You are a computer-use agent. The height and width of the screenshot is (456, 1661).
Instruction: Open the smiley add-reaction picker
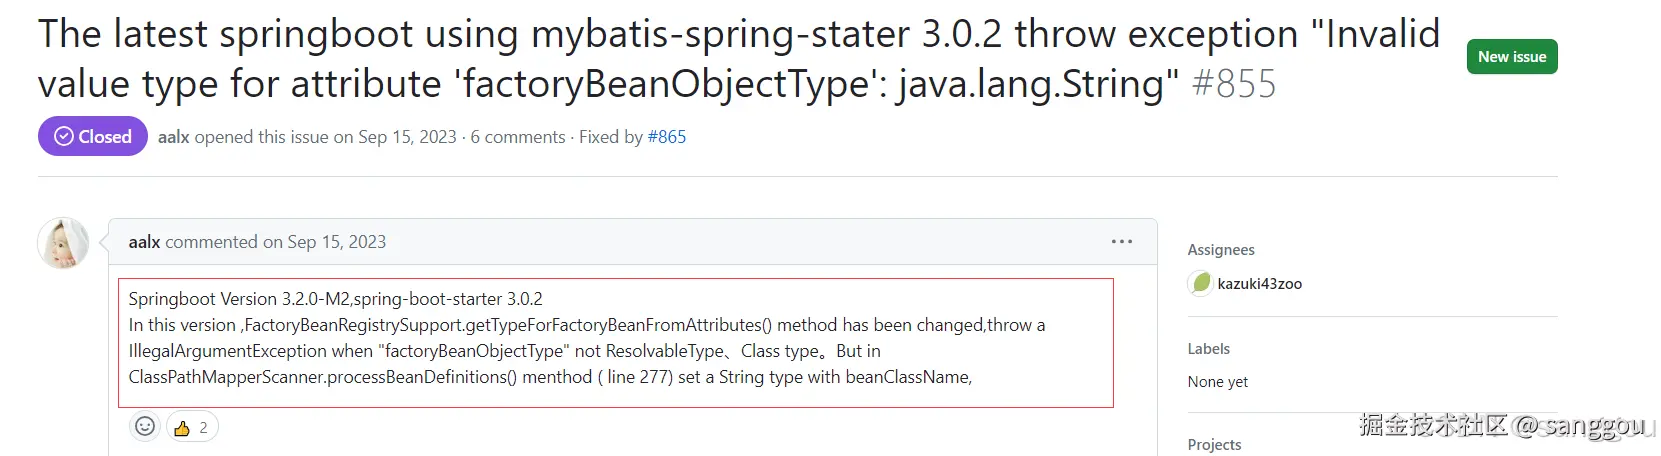click(145, 427)
